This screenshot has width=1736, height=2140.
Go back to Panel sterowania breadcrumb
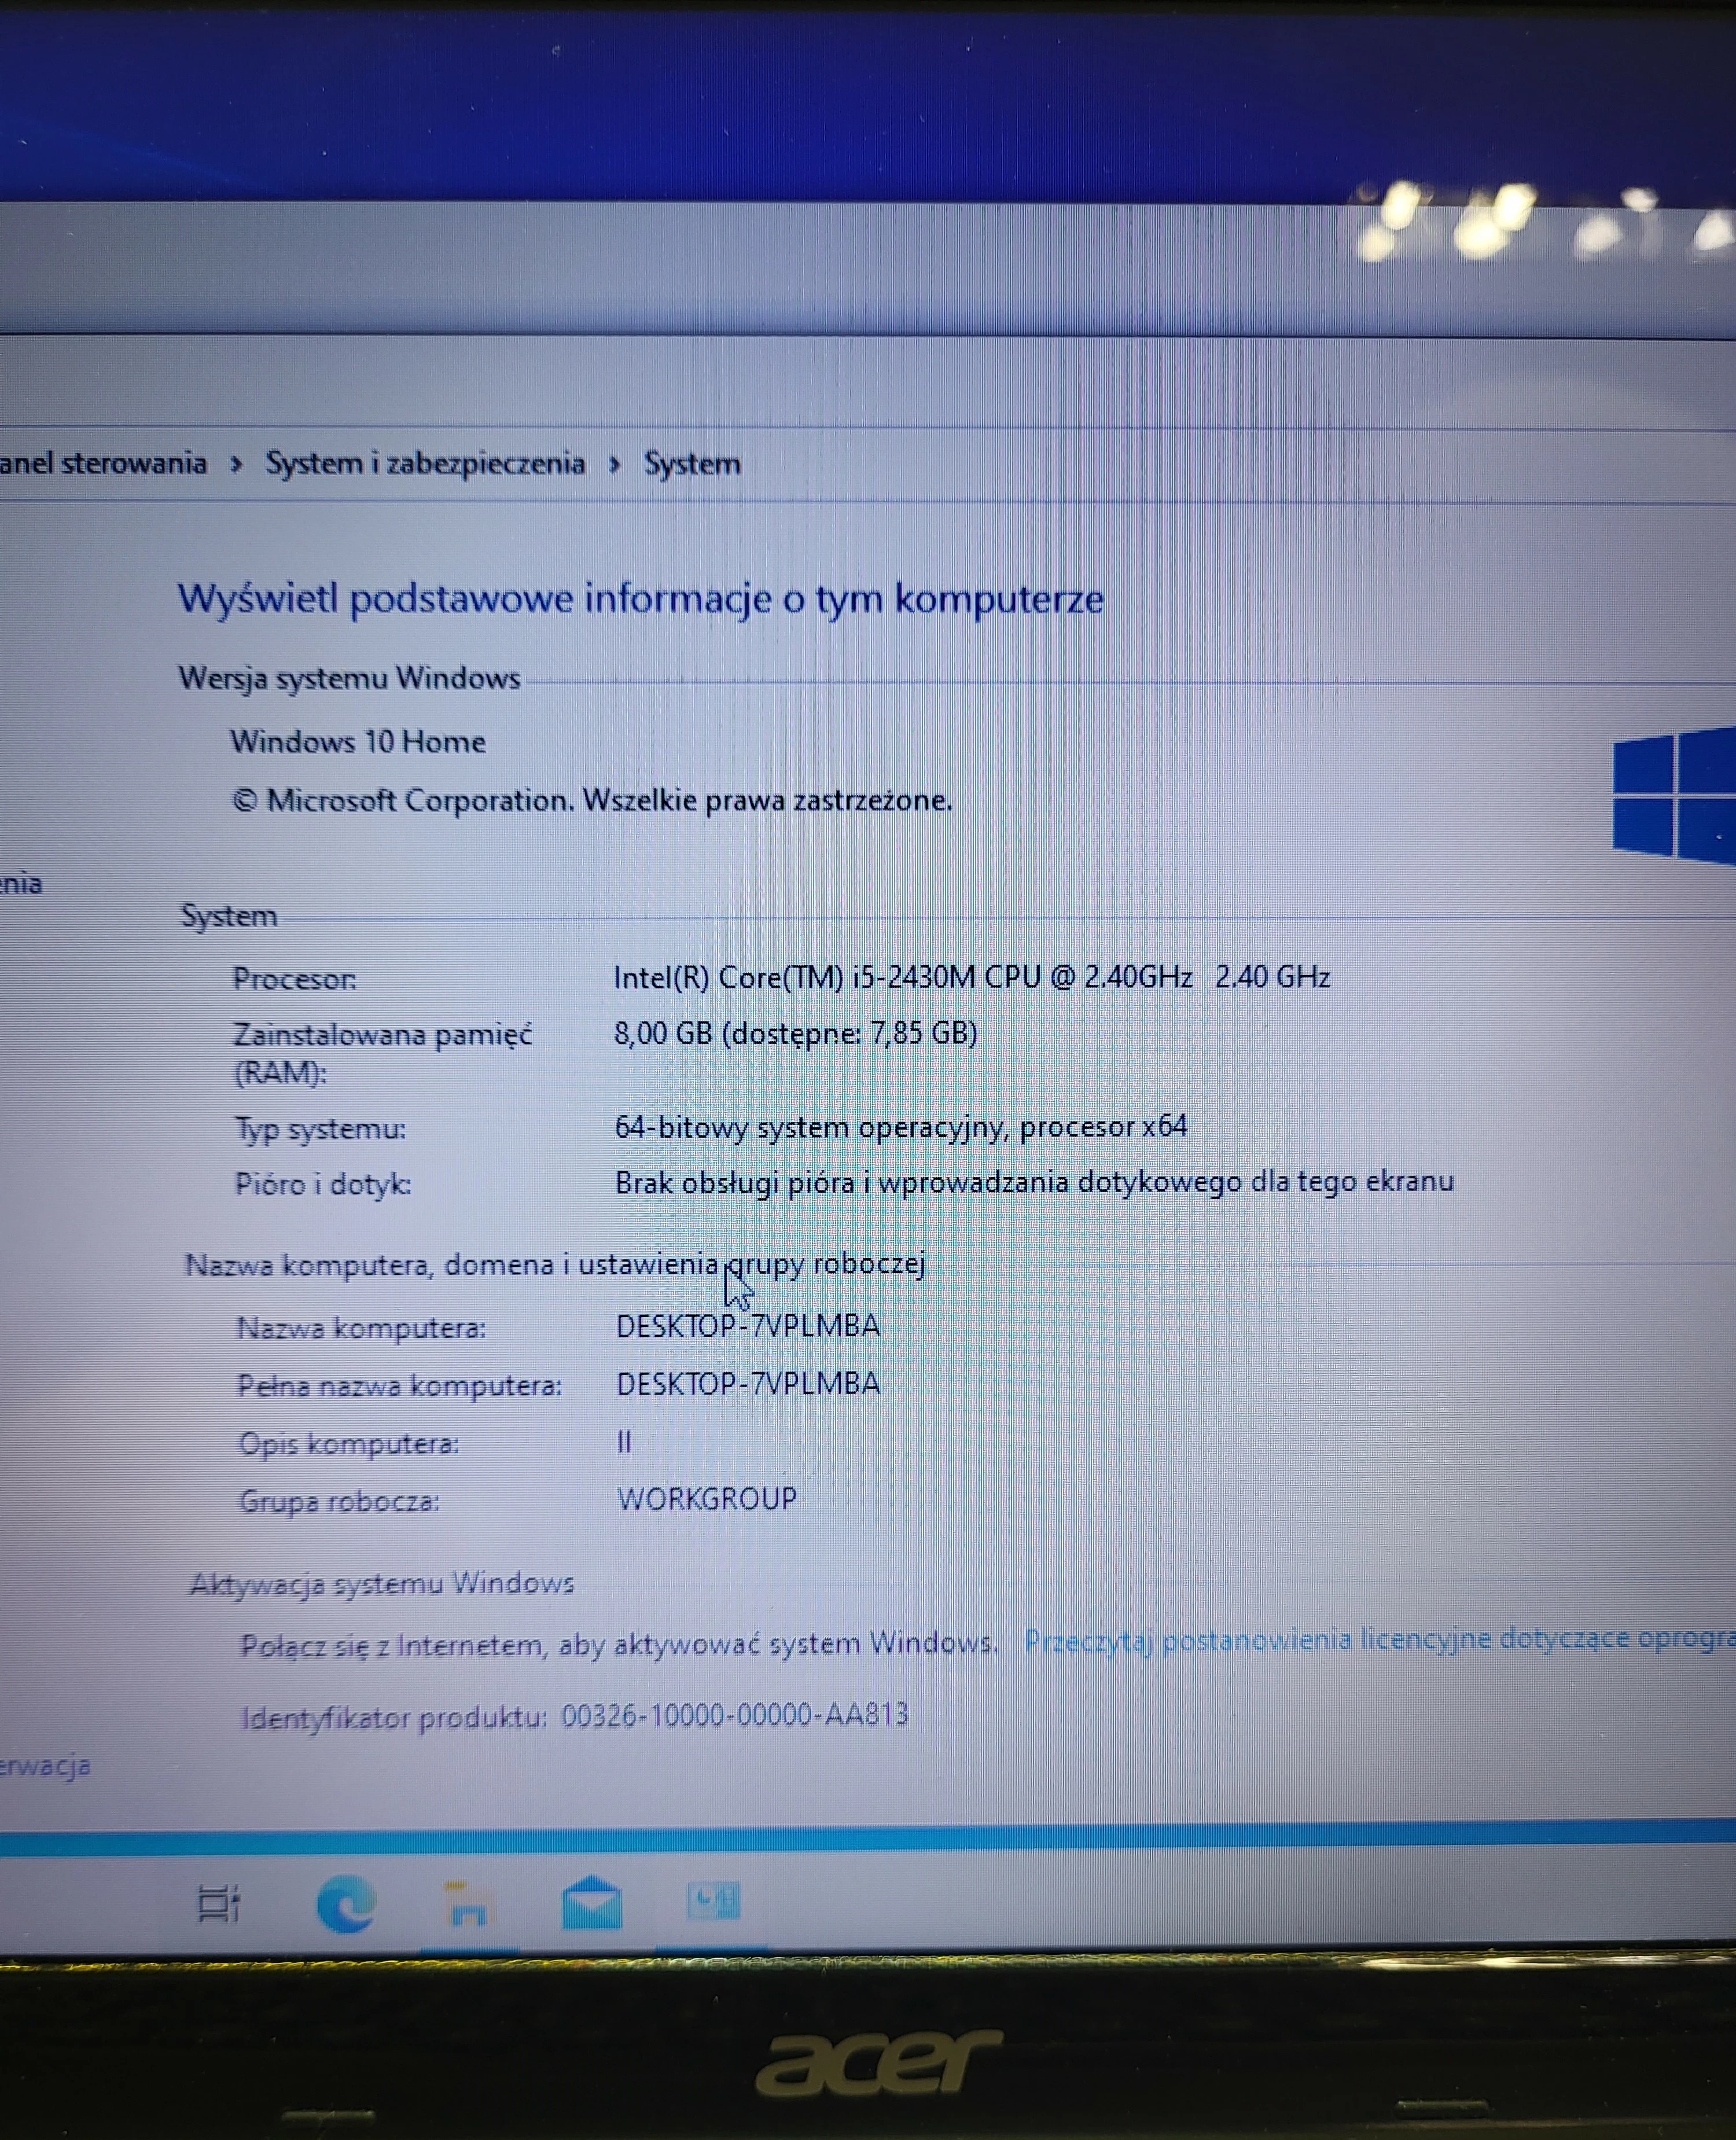pyautogui.click(x=103, y=463)
